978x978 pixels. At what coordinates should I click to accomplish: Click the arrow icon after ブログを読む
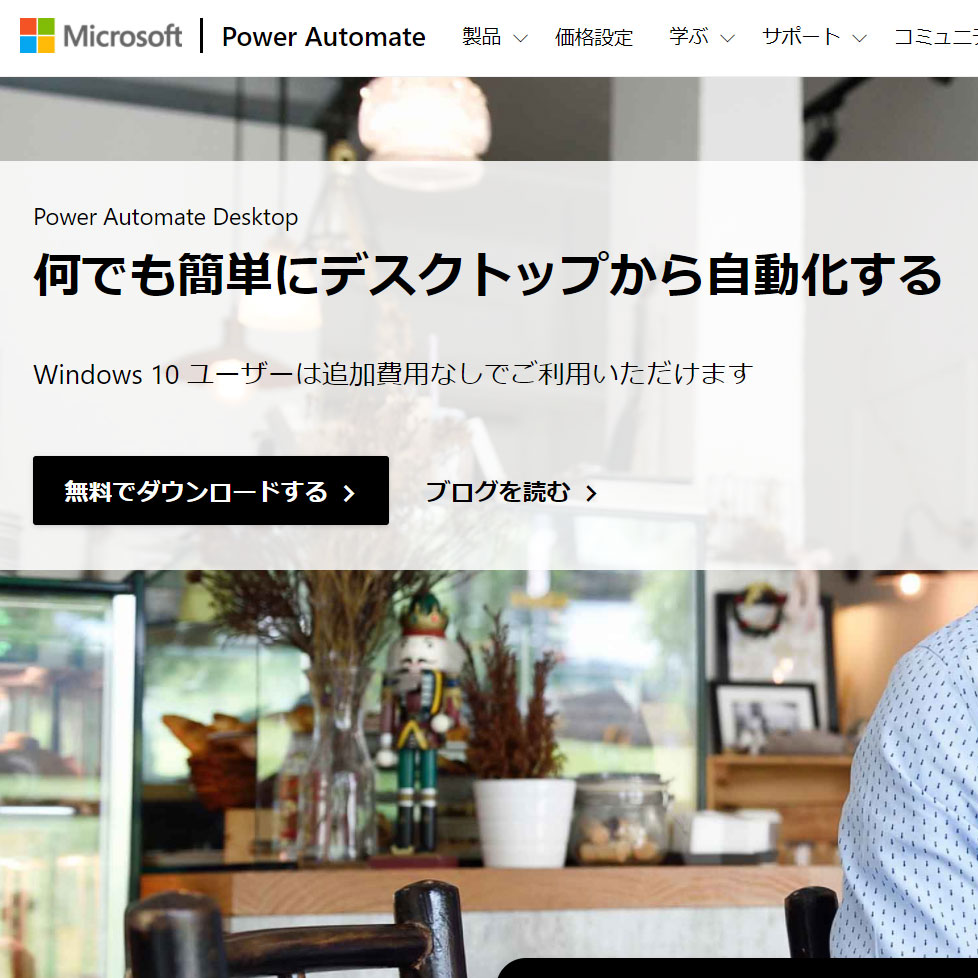[591, 493]
